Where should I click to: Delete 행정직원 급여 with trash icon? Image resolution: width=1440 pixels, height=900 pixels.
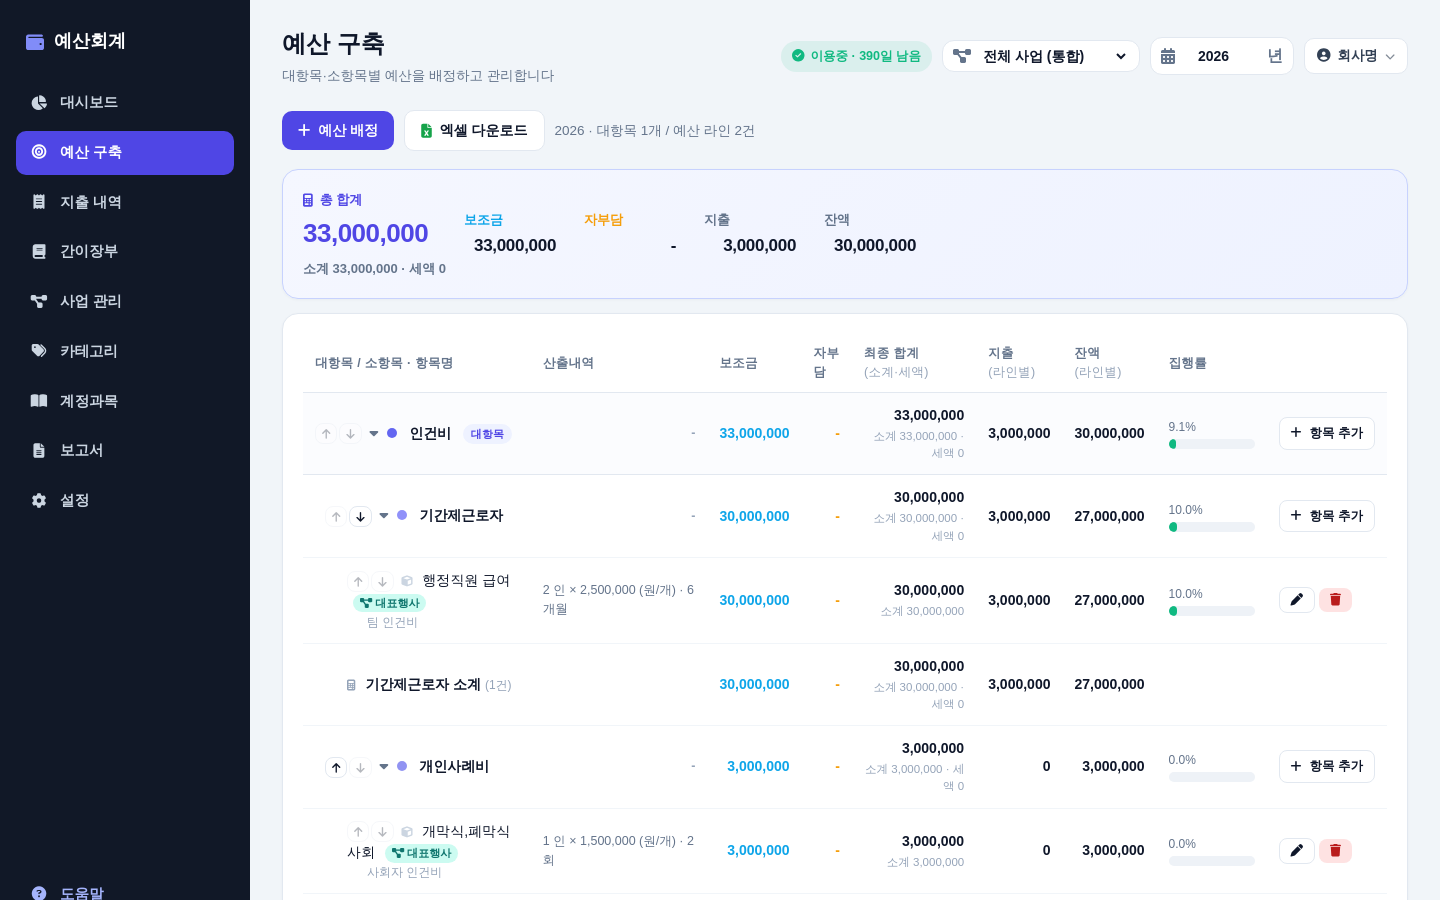click(1335, 600)
